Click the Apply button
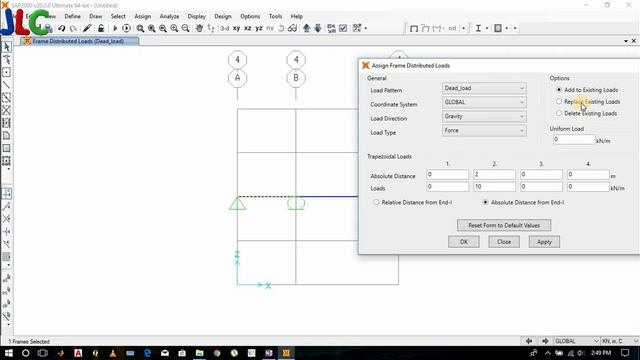This screenshot has height=360, width=640. (544, 242)
